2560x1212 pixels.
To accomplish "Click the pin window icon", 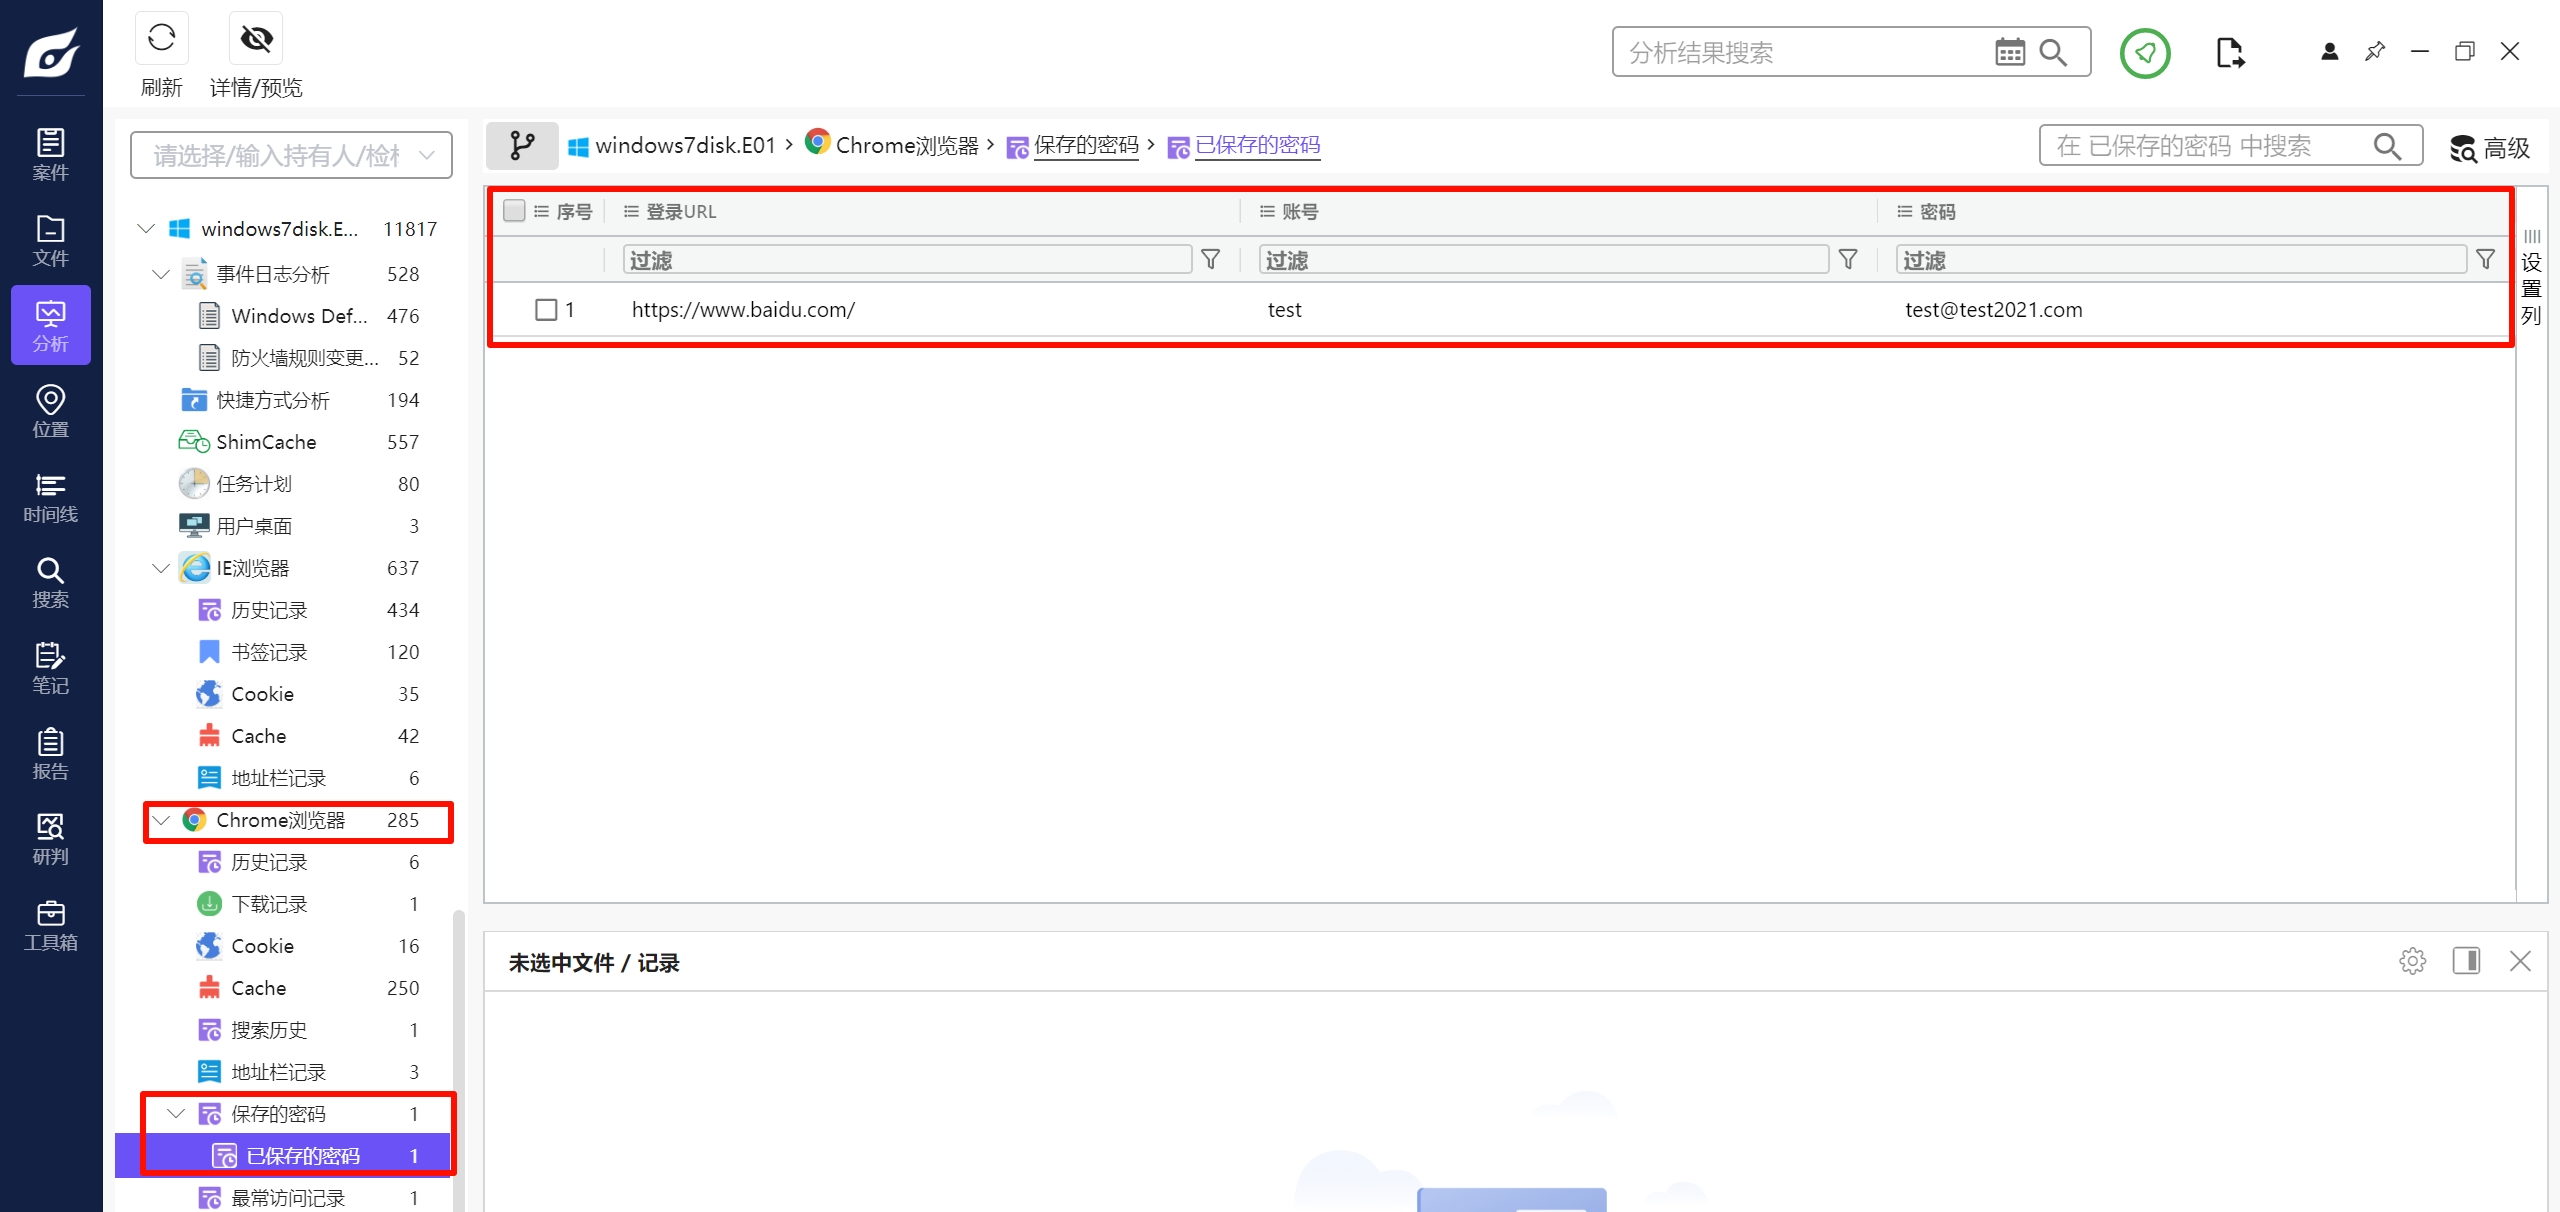I will [2375, 51].
